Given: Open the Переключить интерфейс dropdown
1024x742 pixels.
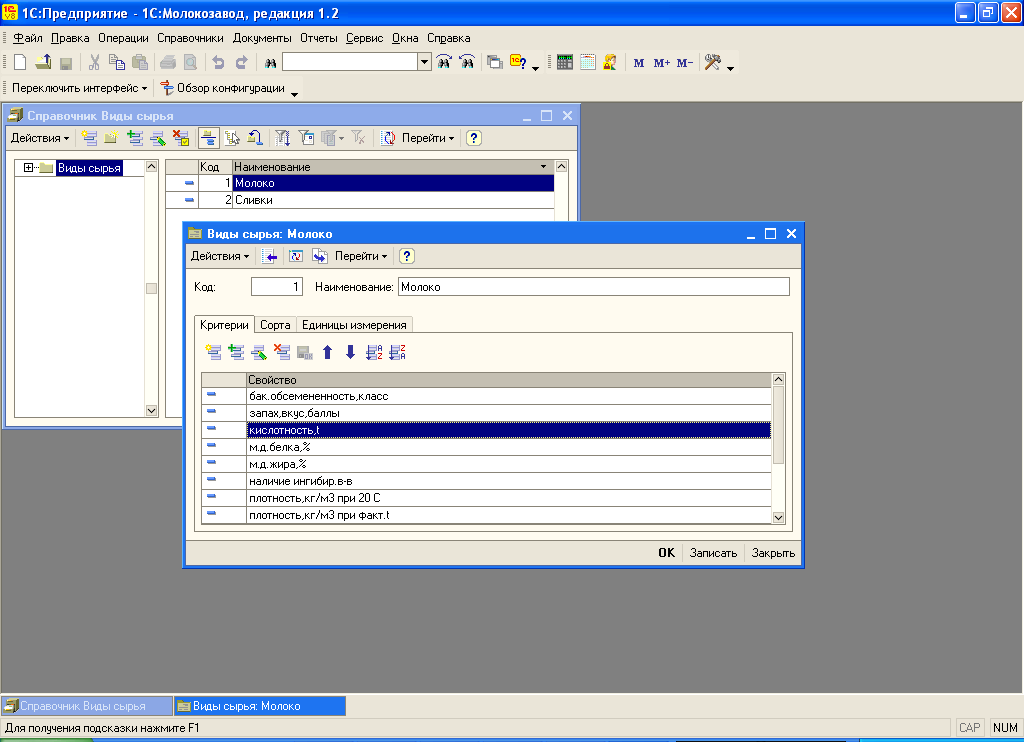Looking at the screenshot, I should (x=80, y=88).
